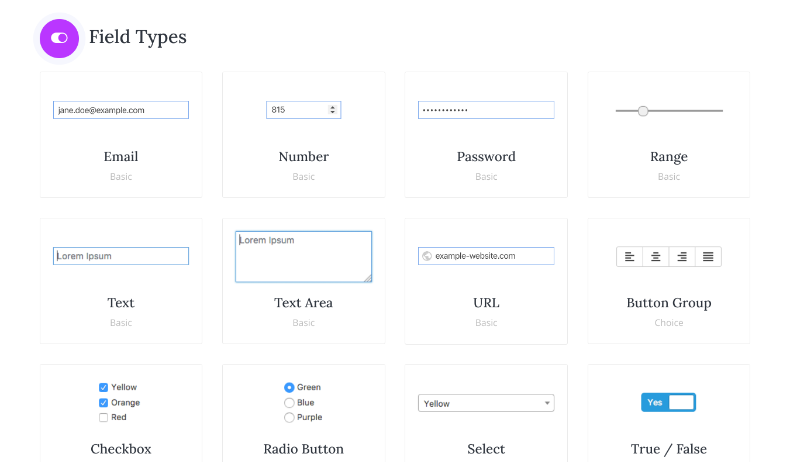Screen dimensions: 790x462
Task: Uncheck the Yellow checkbox
Action: [x=103, y=387]
